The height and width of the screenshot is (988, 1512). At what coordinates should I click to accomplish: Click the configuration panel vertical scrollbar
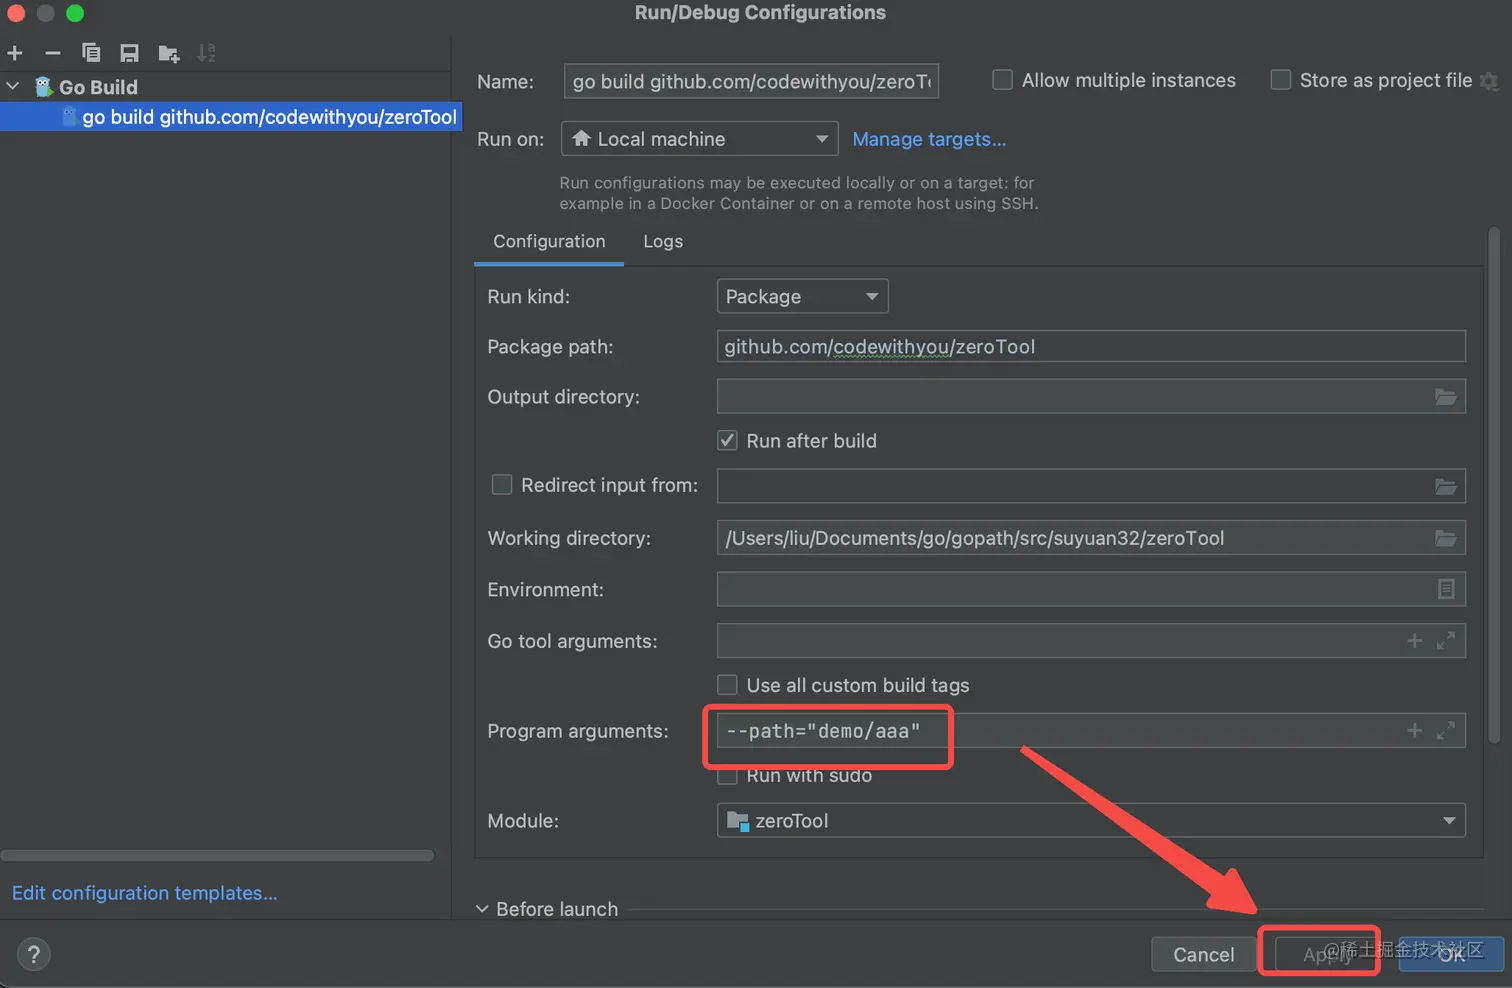[1494, 486]
